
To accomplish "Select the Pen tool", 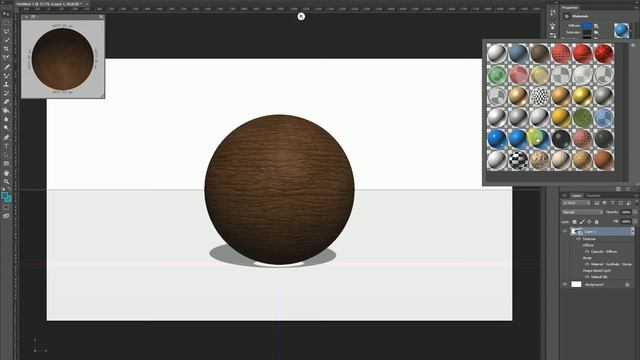I will point(6,137).
